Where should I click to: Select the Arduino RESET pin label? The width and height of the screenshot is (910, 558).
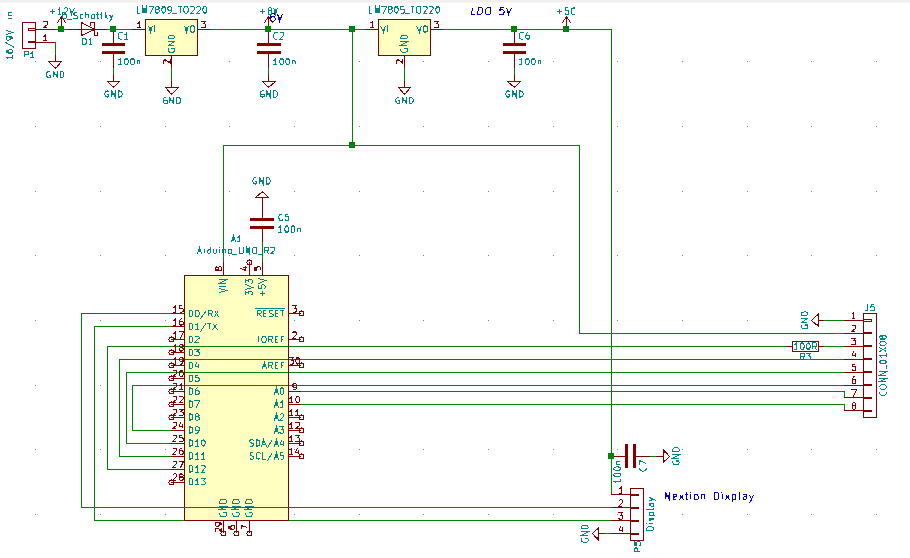coord(270,313)
